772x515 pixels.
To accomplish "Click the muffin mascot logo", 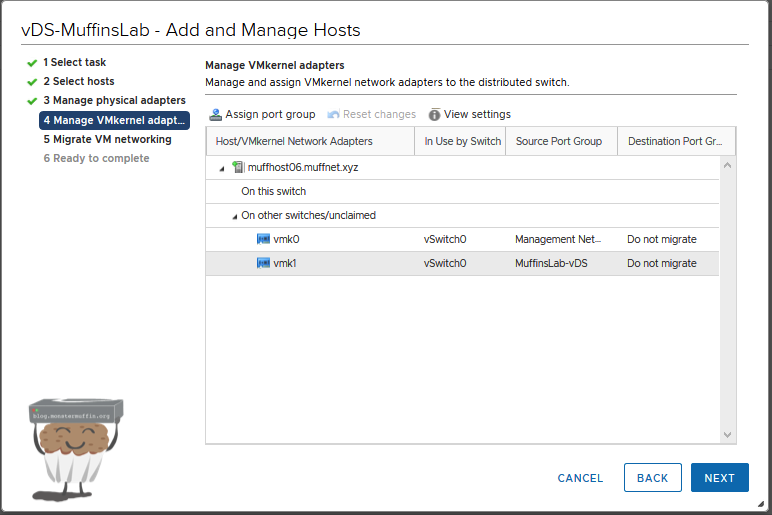I will point(76,447).
